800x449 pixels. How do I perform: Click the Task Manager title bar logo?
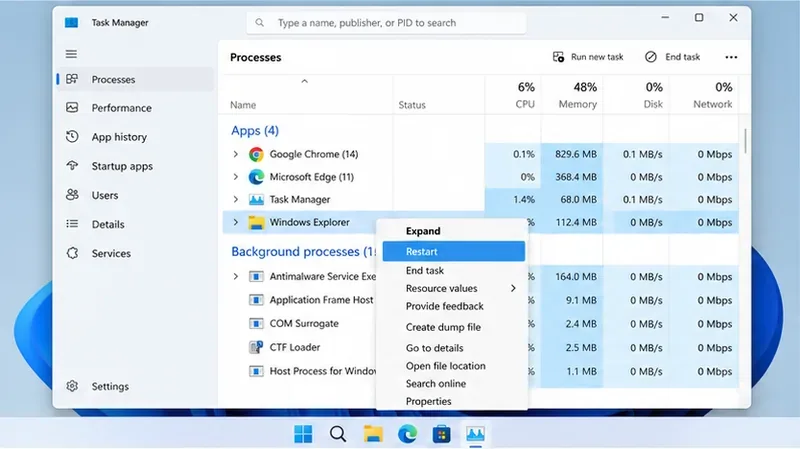pyautogui.click(x=71, y=22)
